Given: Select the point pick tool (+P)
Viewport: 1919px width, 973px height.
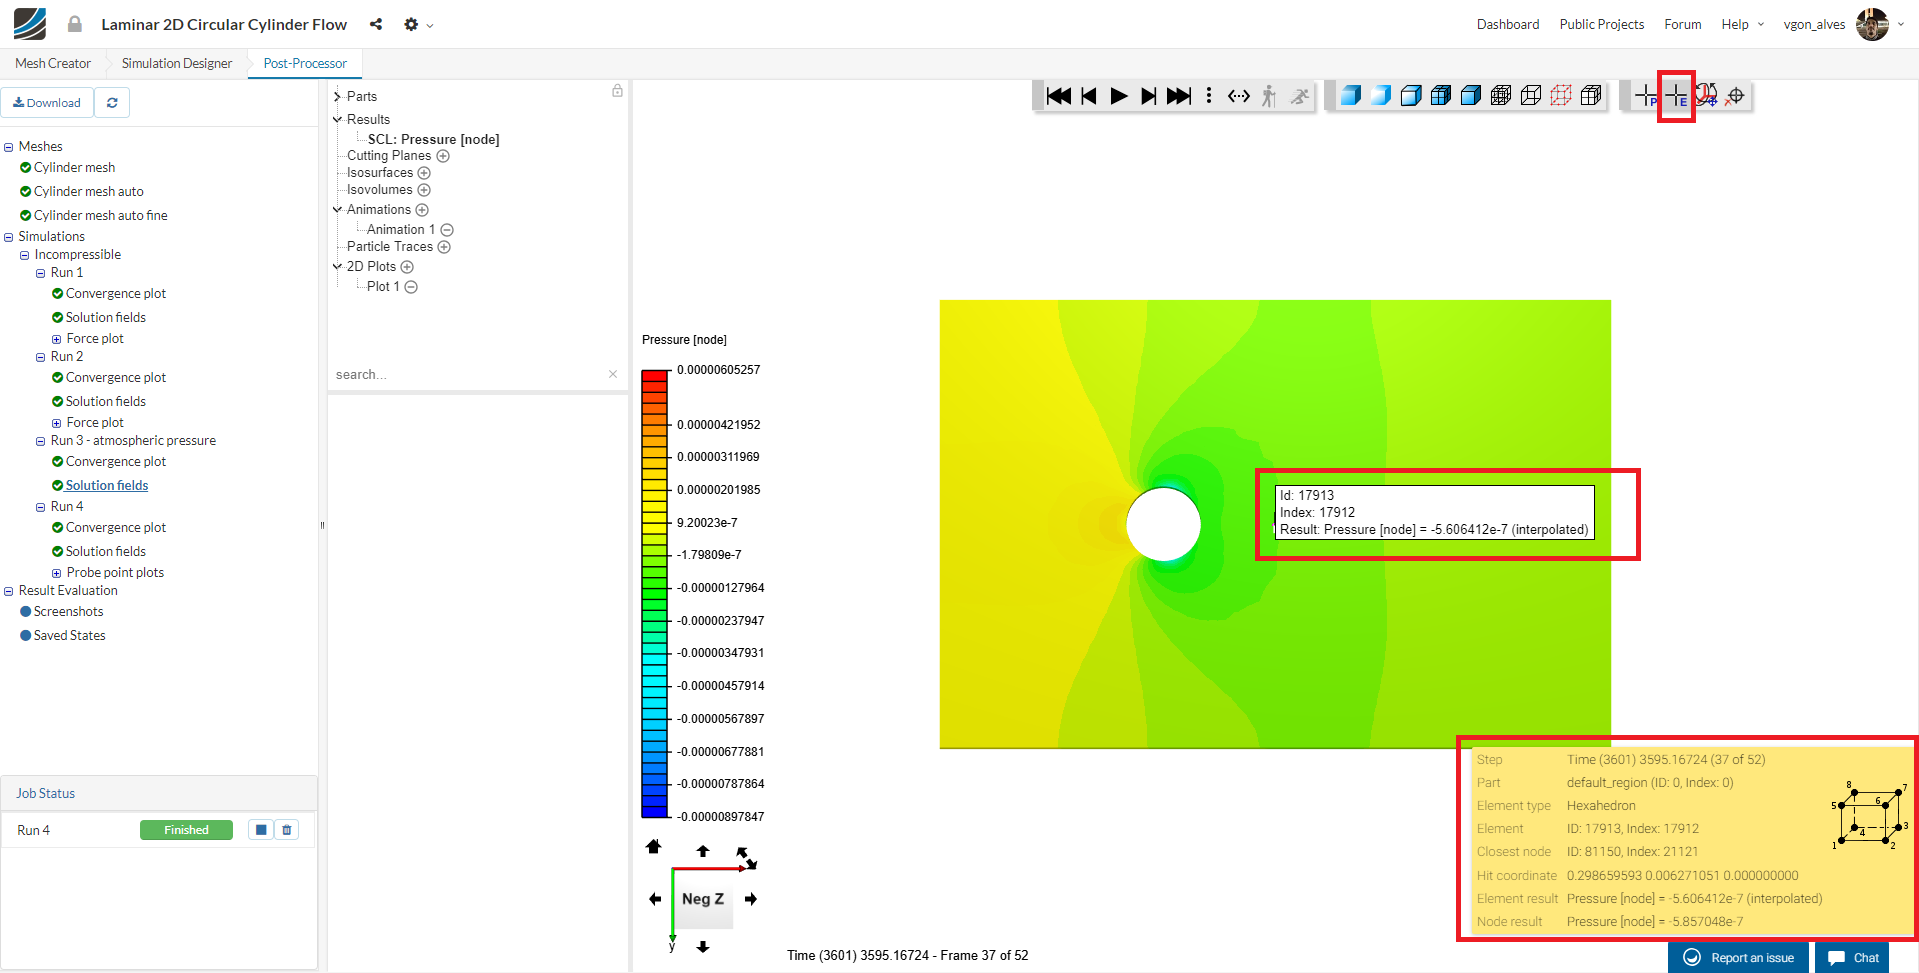Looking at the screenshot, I should 1646,97.
